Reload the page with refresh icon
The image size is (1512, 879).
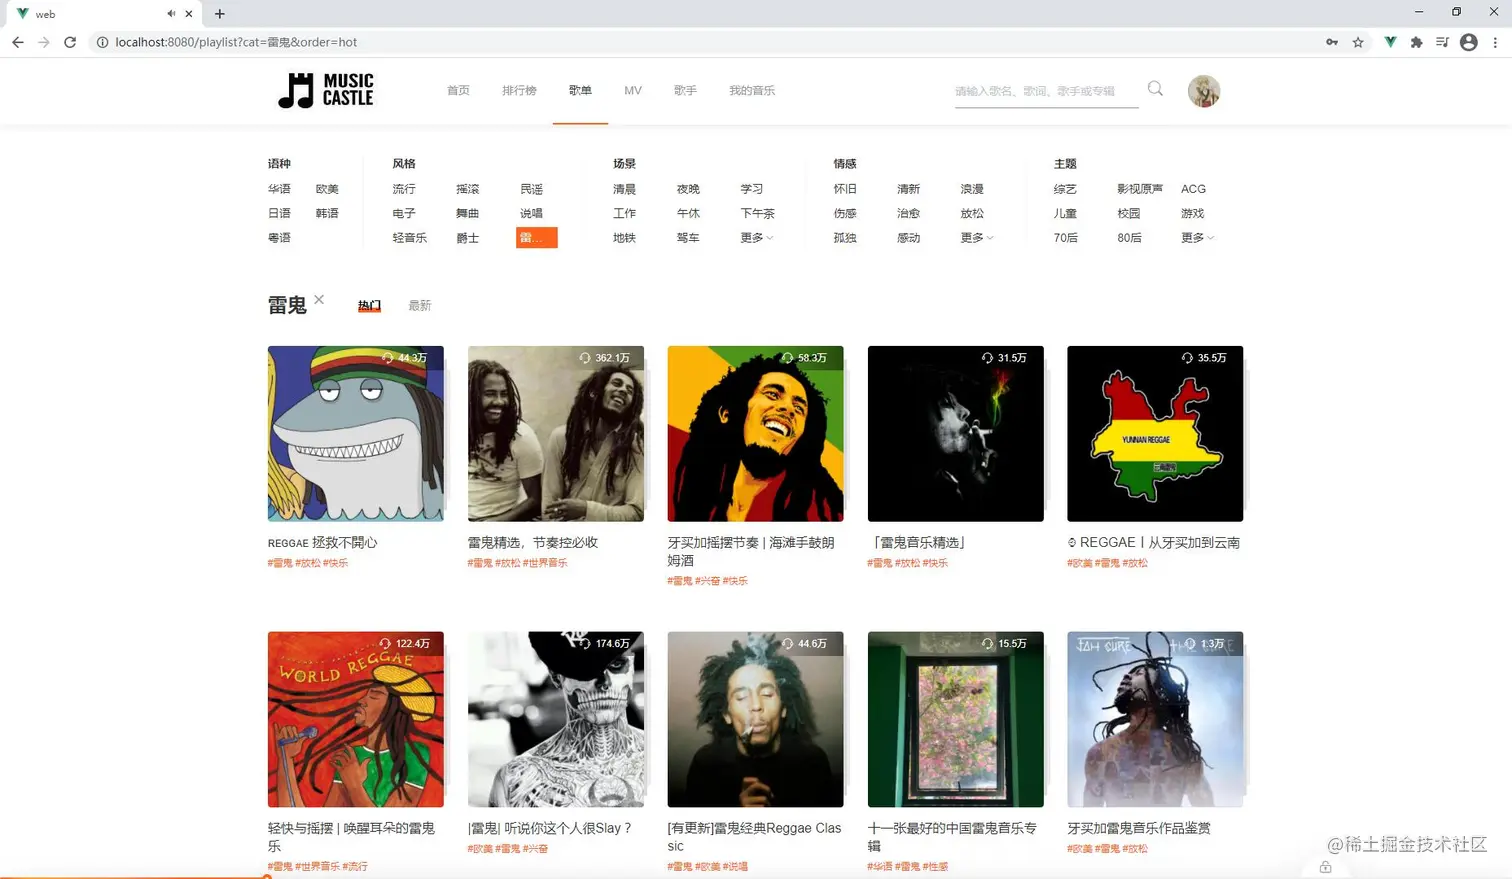pyautogui.click(x=70, y=42)
